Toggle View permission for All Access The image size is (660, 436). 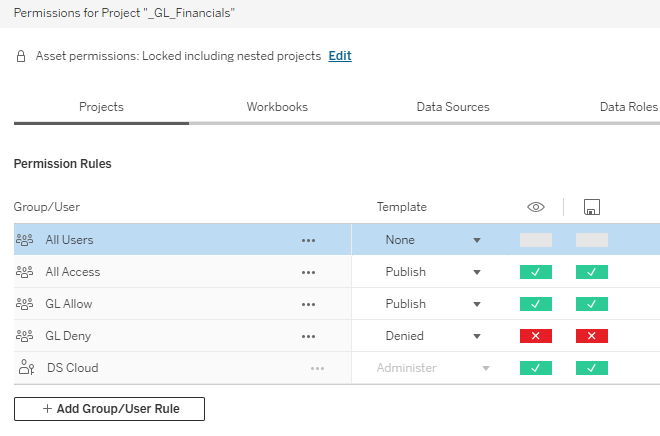536,272
